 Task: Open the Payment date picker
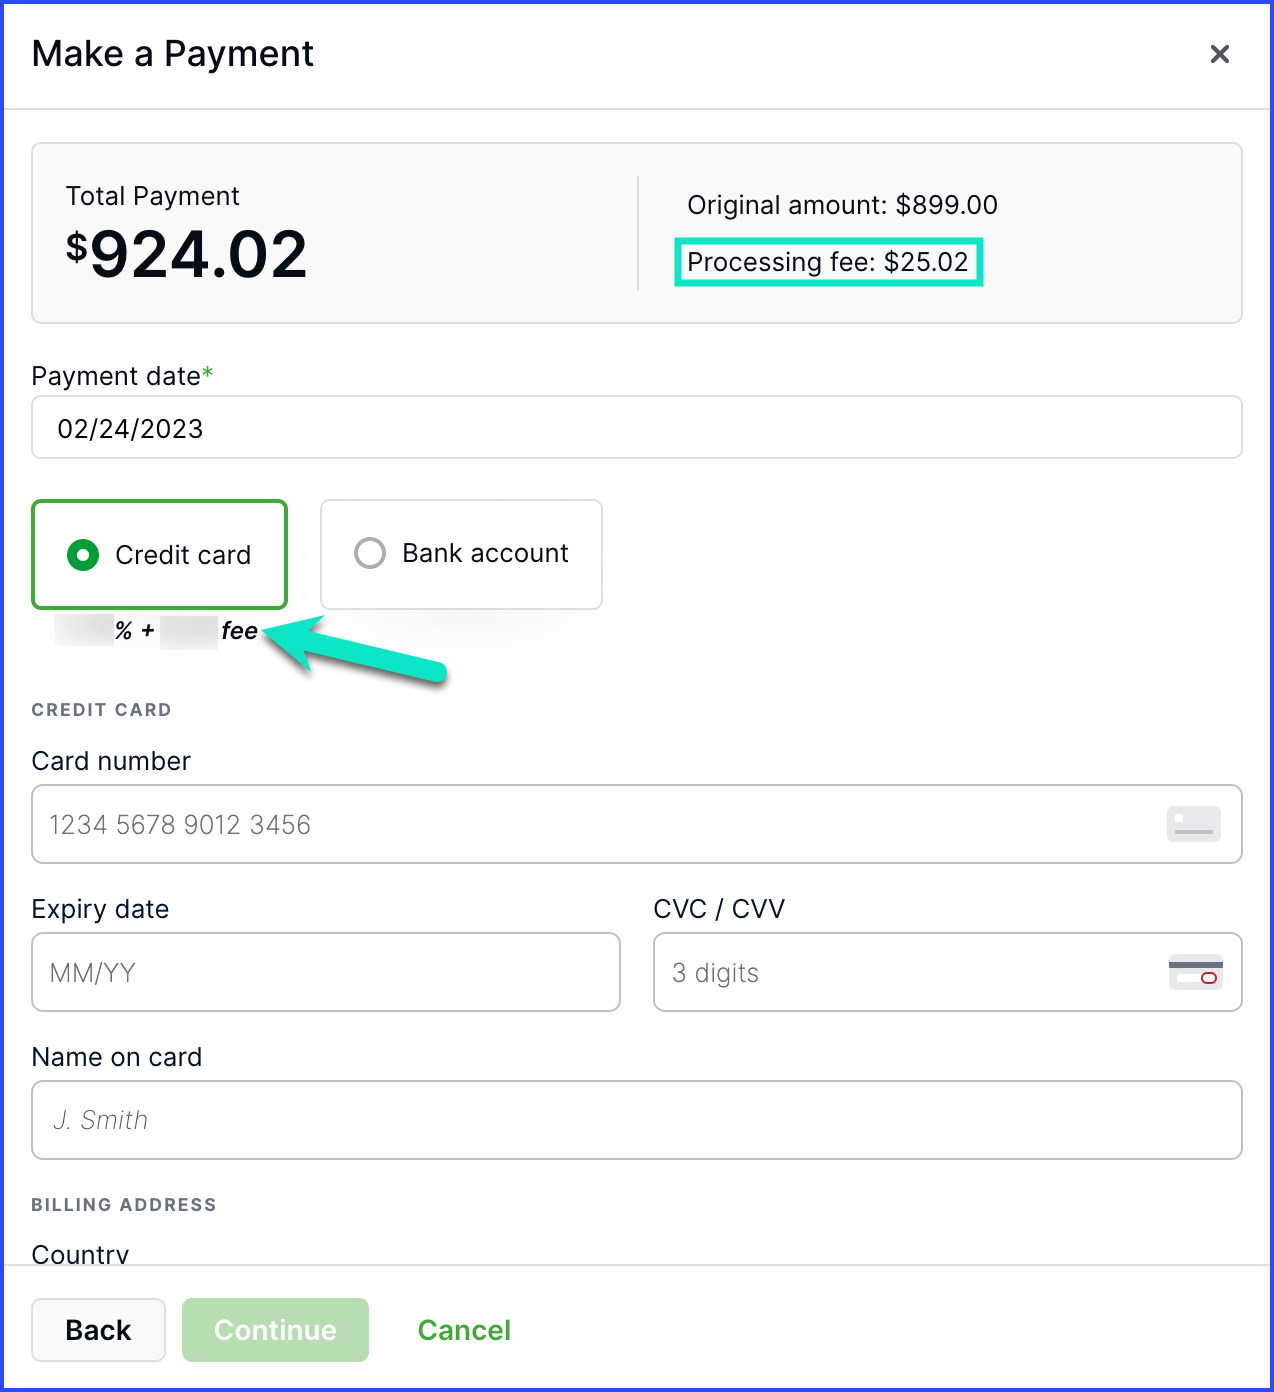(637, 427)
